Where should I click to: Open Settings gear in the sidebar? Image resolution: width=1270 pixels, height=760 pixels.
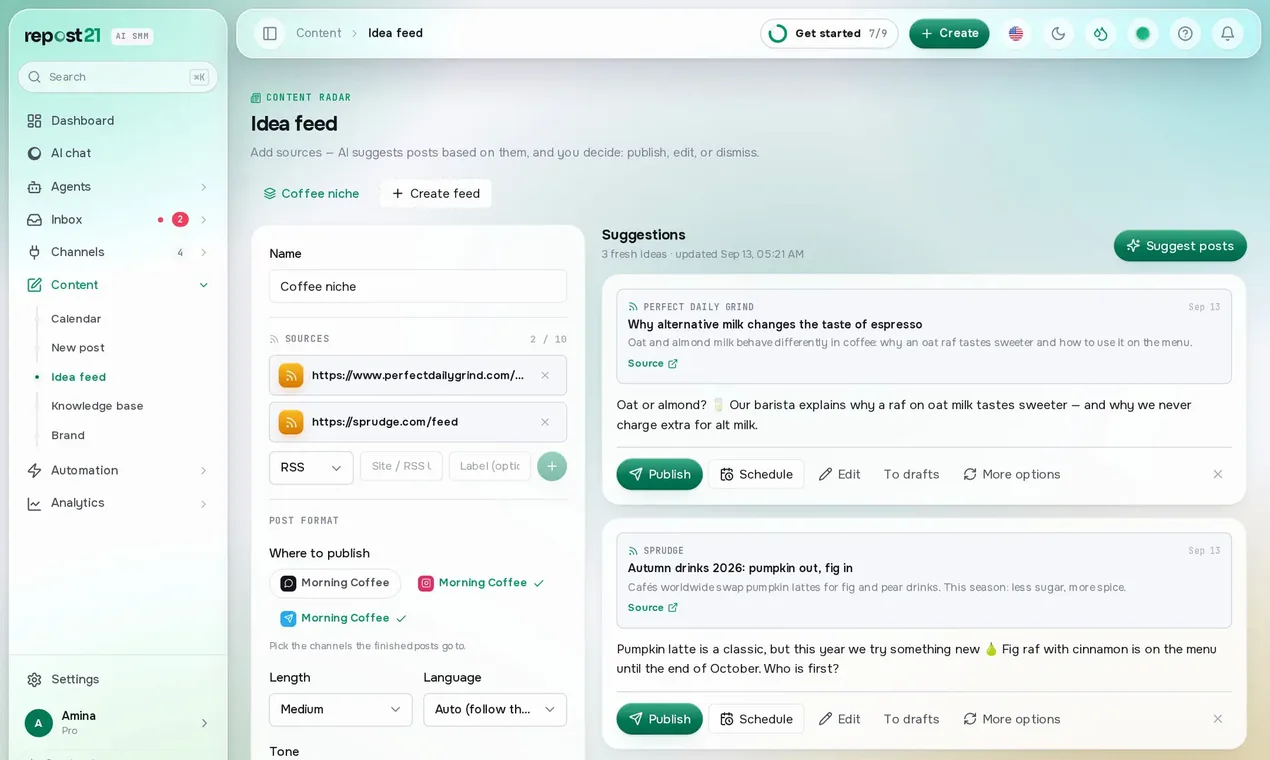pyautogui.click(x=118, y=680)
